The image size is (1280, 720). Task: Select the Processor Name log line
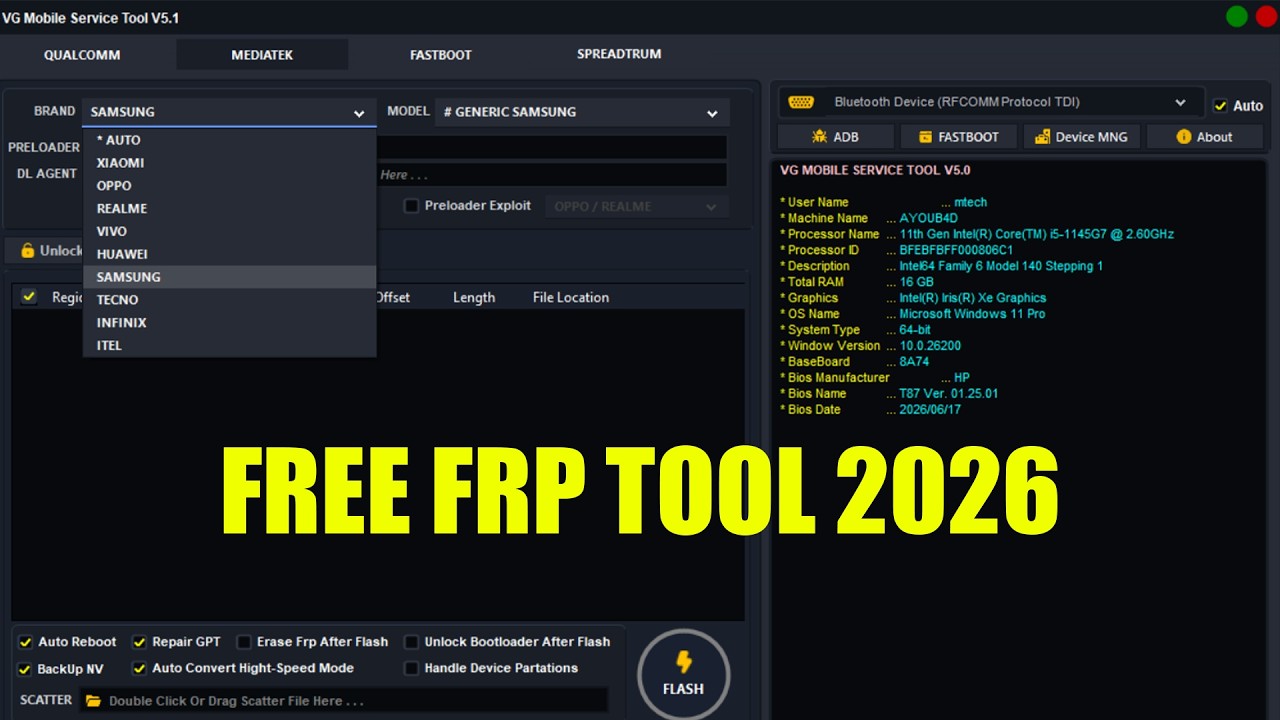click(x=977, y=234)
